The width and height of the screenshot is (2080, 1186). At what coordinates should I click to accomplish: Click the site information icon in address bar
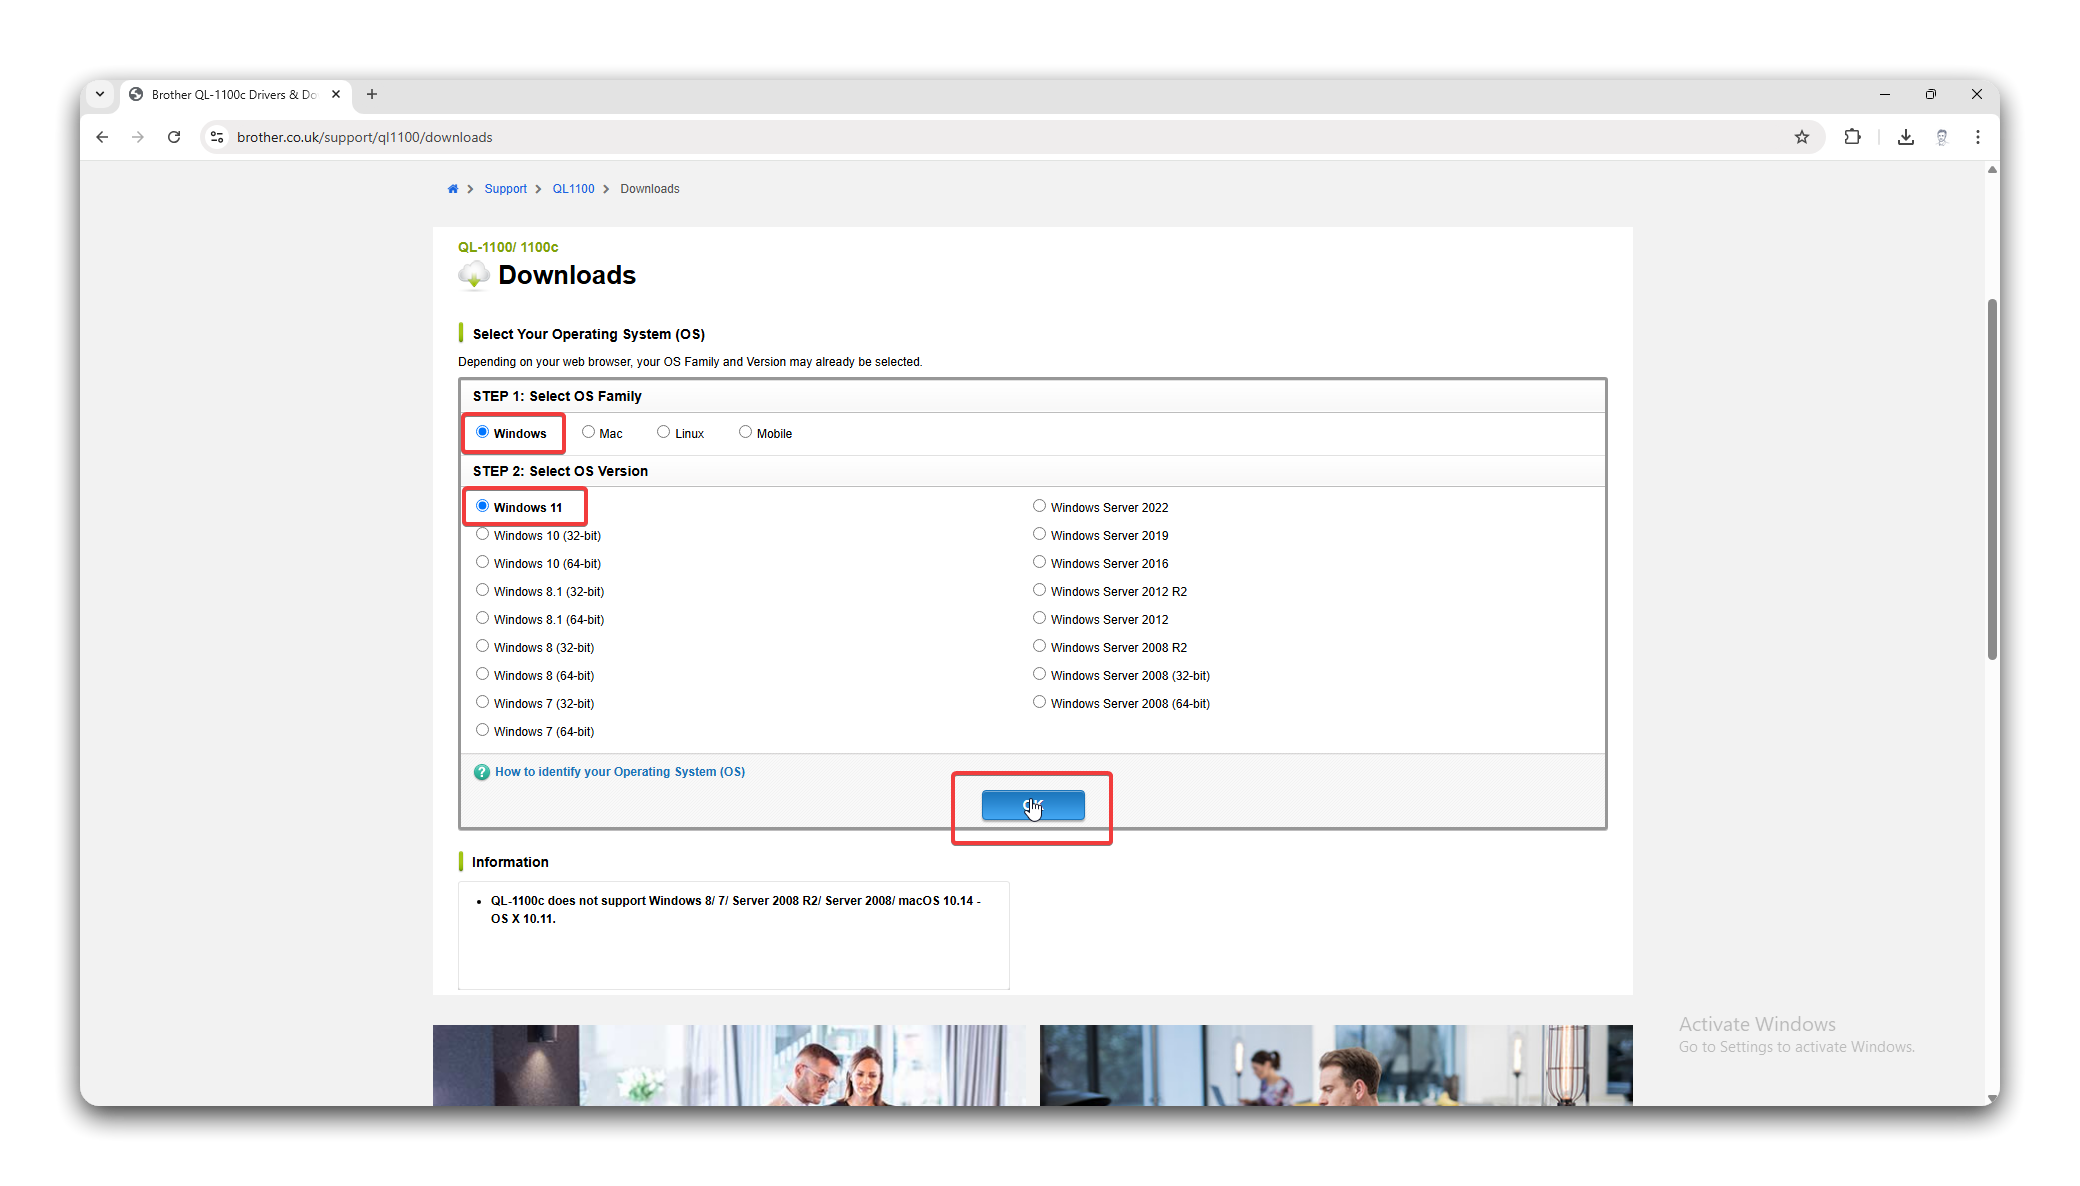click(x=217, y=137)
